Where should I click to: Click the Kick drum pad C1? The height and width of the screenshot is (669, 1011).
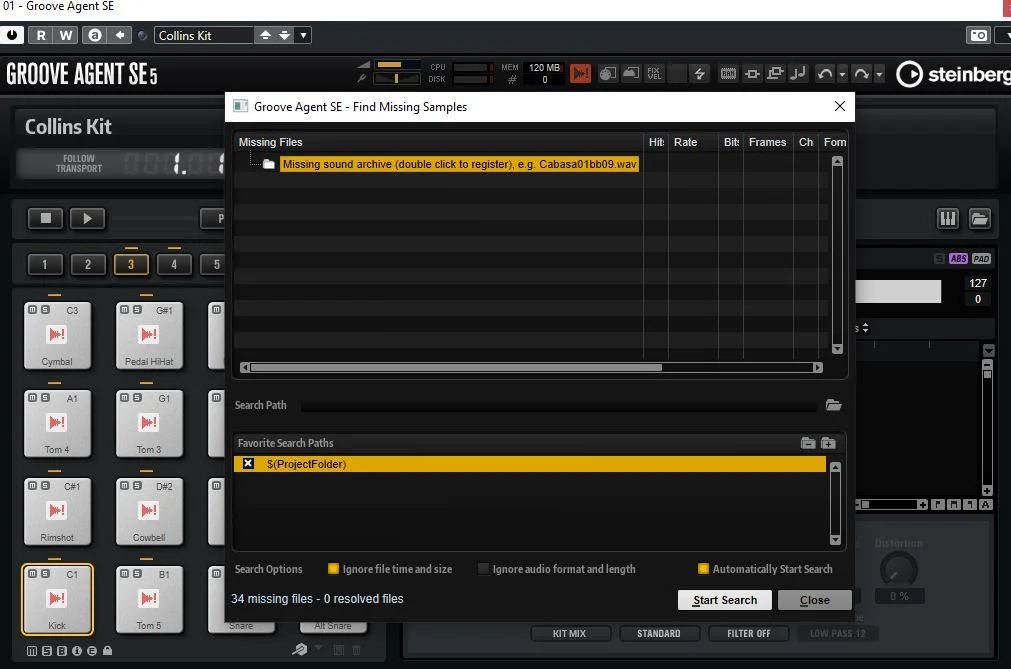pos(57,599)
